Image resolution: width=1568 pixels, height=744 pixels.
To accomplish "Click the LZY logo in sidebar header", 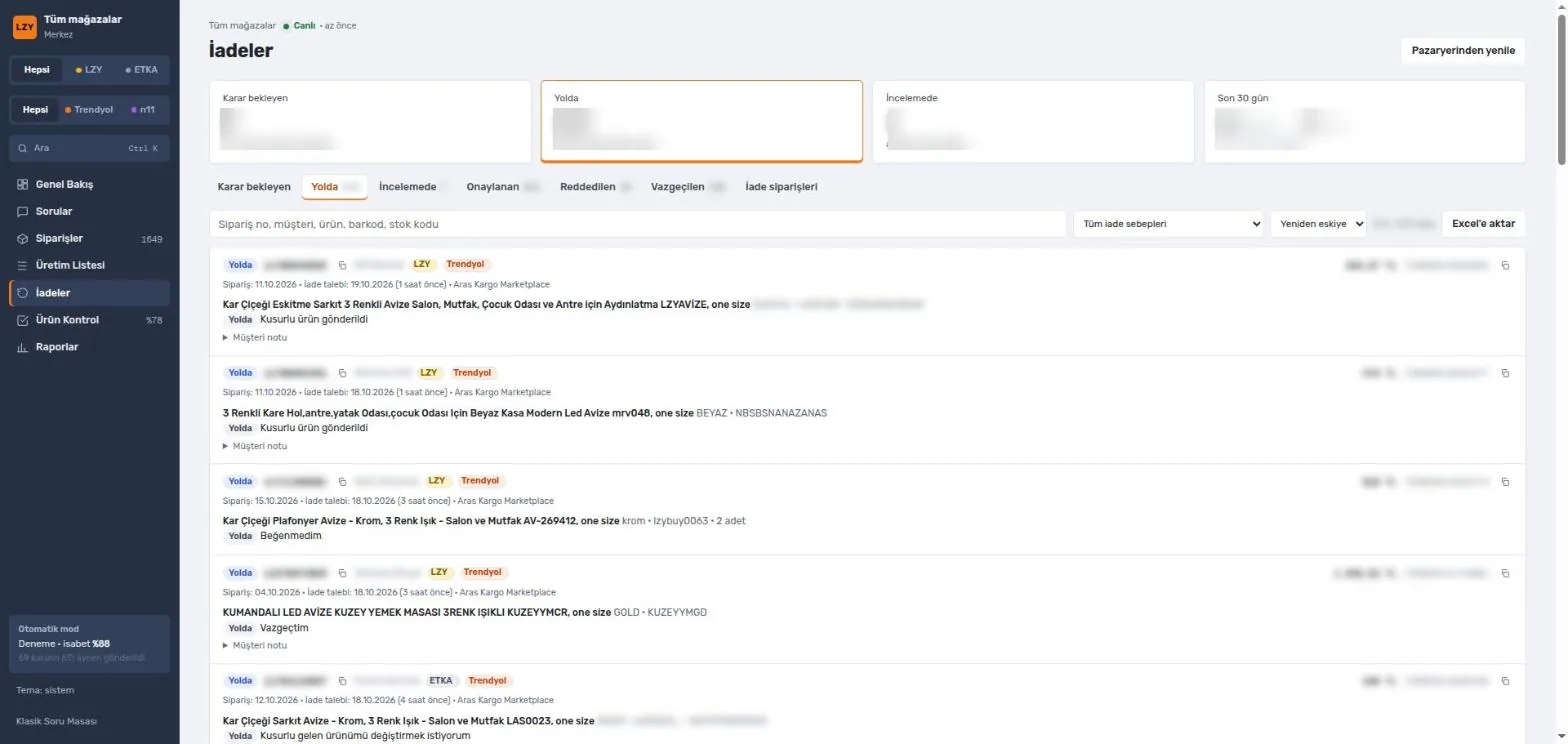I will pyautogui.click(x=24, y=27).
